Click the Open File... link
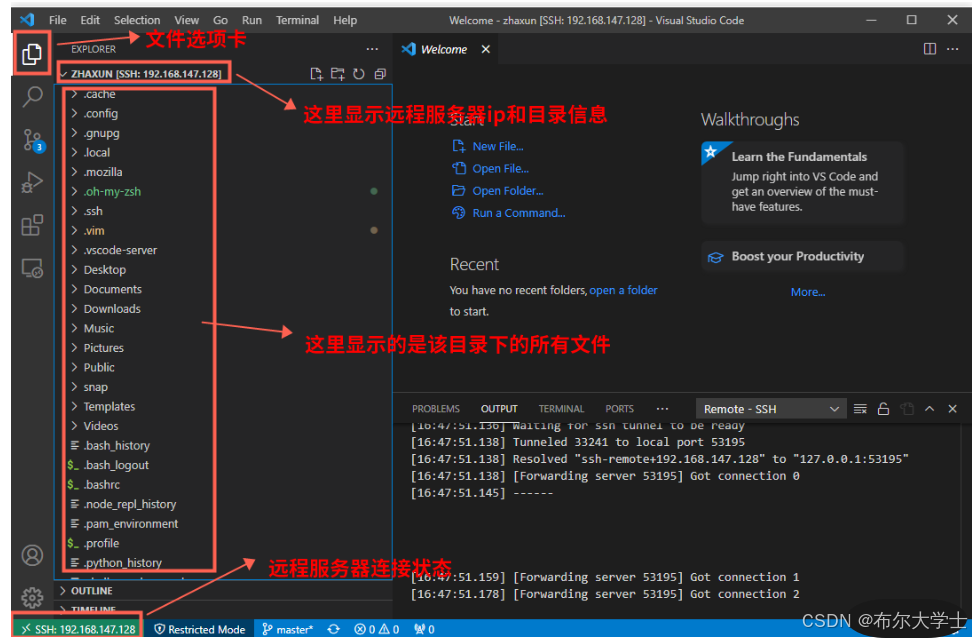Screen dimensions: 972x639 click(x=500, y=169)
